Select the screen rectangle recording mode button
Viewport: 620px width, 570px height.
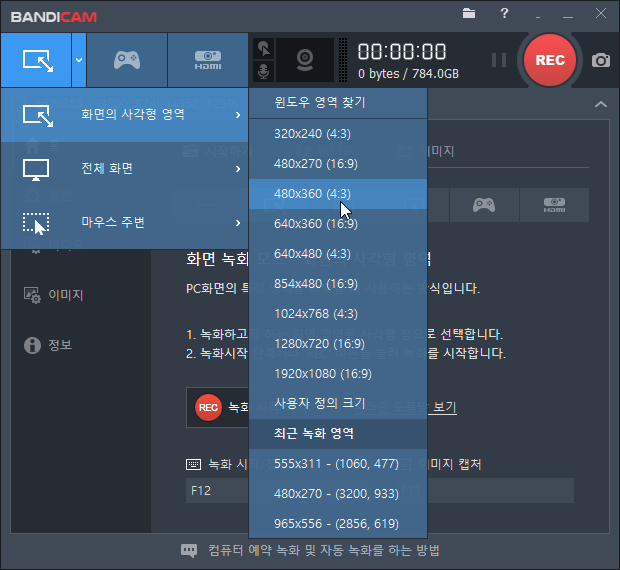pyautogui.click(x=36, y=60)
